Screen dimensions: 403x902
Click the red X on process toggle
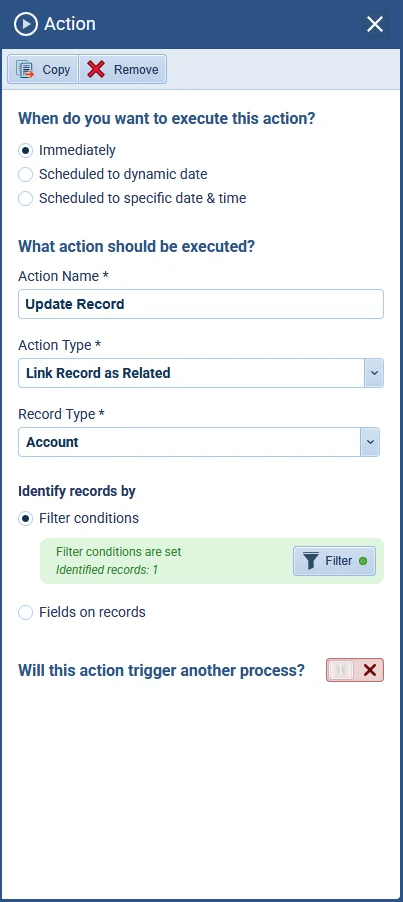pyautogui.click(x=370, y=670)
